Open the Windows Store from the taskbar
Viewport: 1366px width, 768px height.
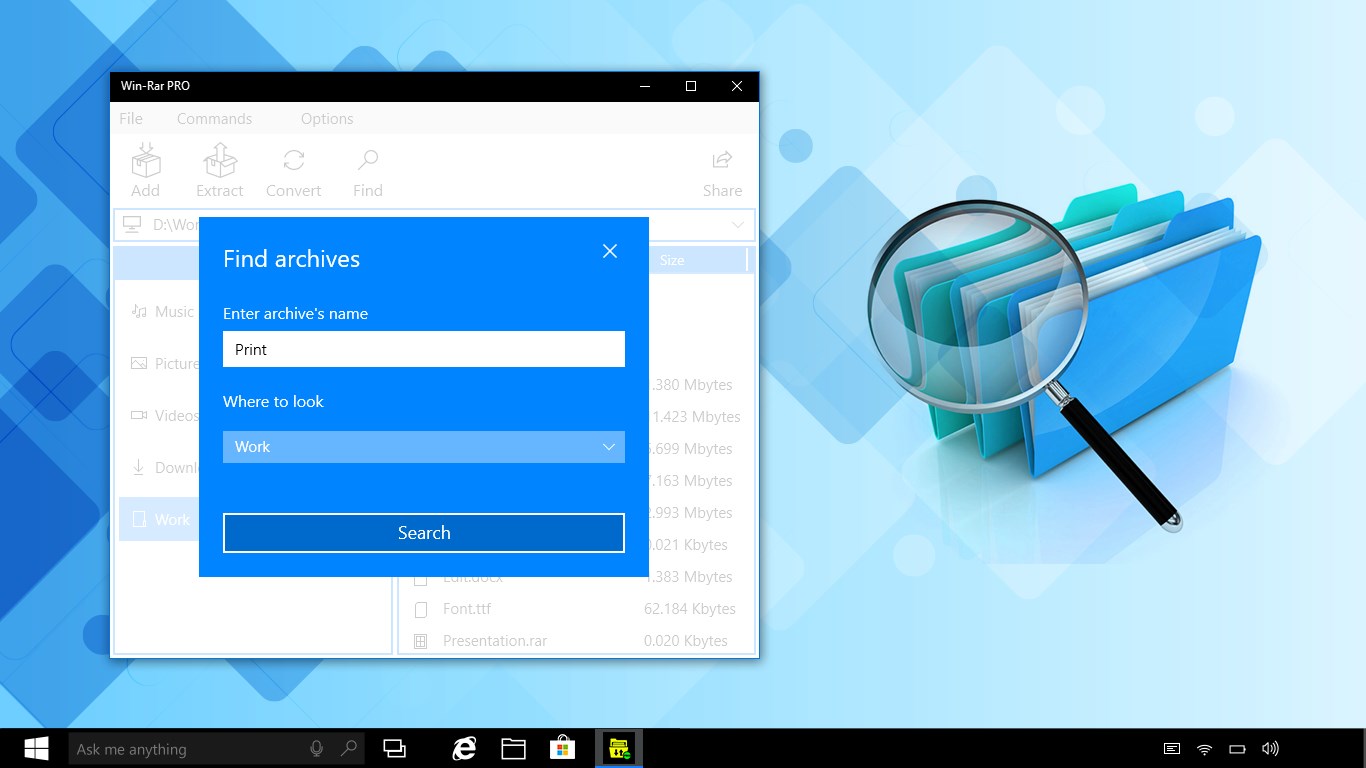[563, 749]
